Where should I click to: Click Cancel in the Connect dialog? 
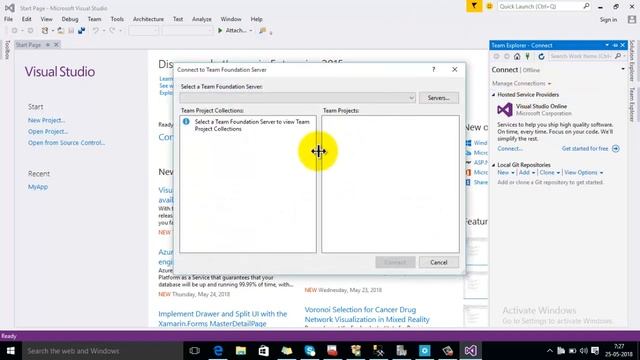click(438, 262)
